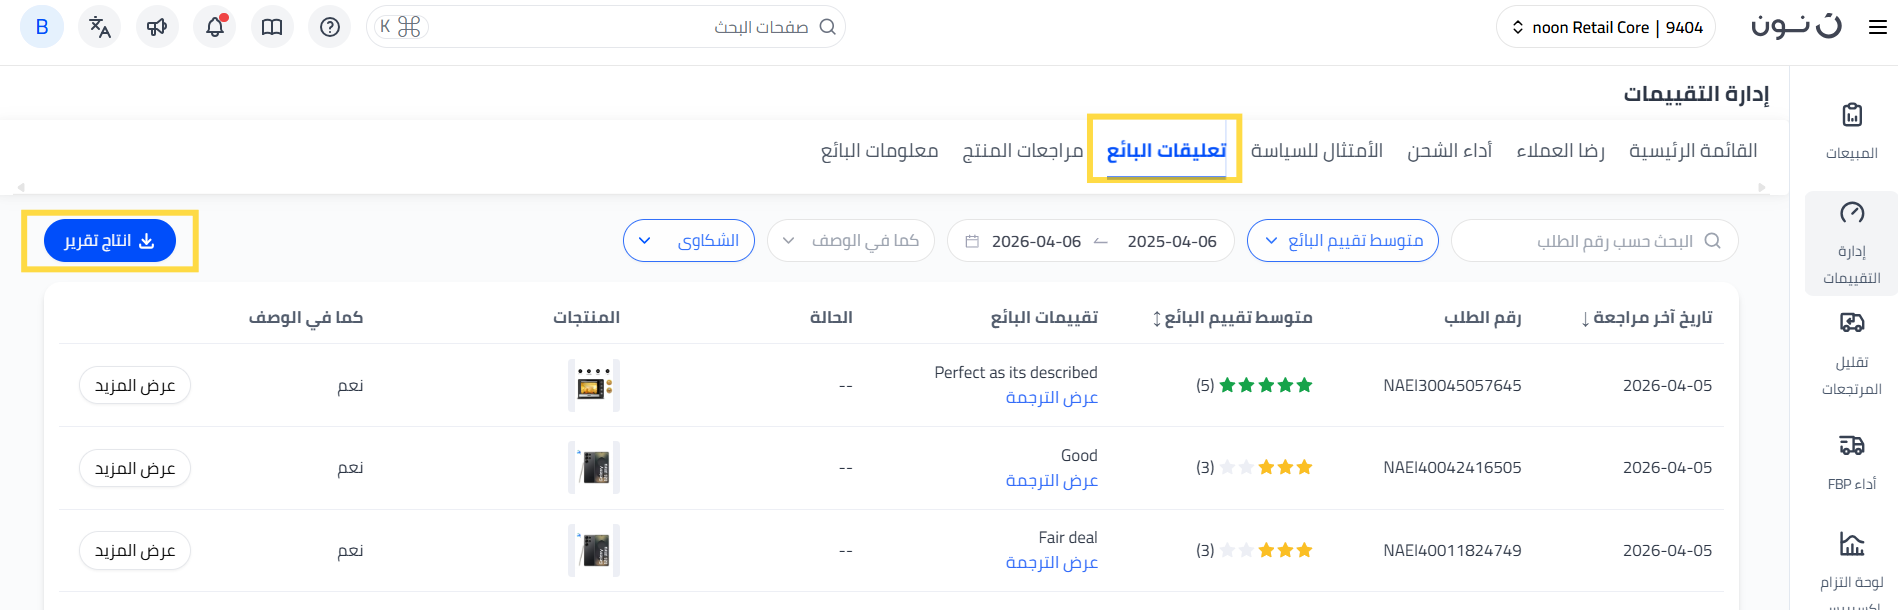Sort by last review date column

click(1647, 318)
